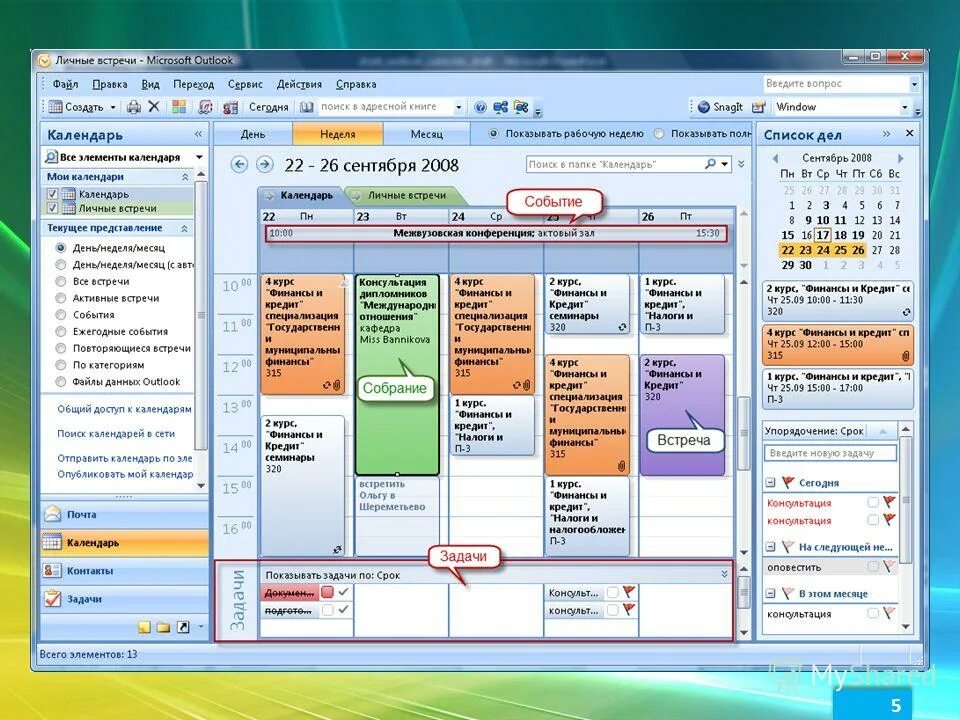Click the search magnifier in calendar search
Image resolution: width=960 pixels, height=720 pixels.
pos(710,164)
